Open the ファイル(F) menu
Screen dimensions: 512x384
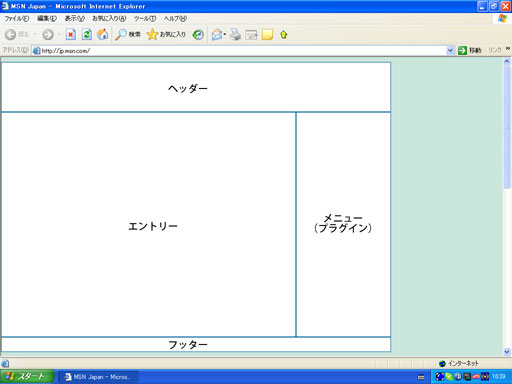click(17, 19)
